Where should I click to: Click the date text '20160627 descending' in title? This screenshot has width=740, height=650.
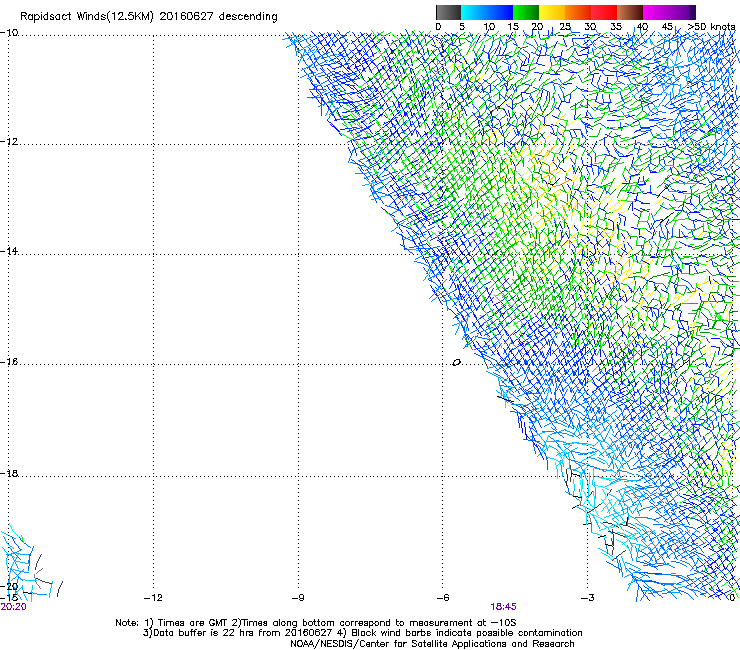(x=219, y=17)
